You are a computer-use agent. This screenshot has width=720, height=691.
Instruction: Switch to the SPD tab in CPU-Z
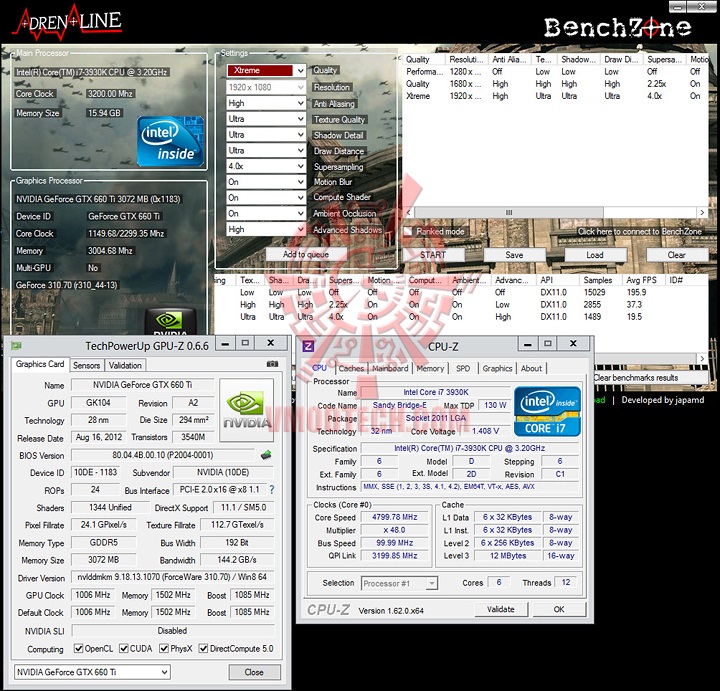click(x=463, y=368)
